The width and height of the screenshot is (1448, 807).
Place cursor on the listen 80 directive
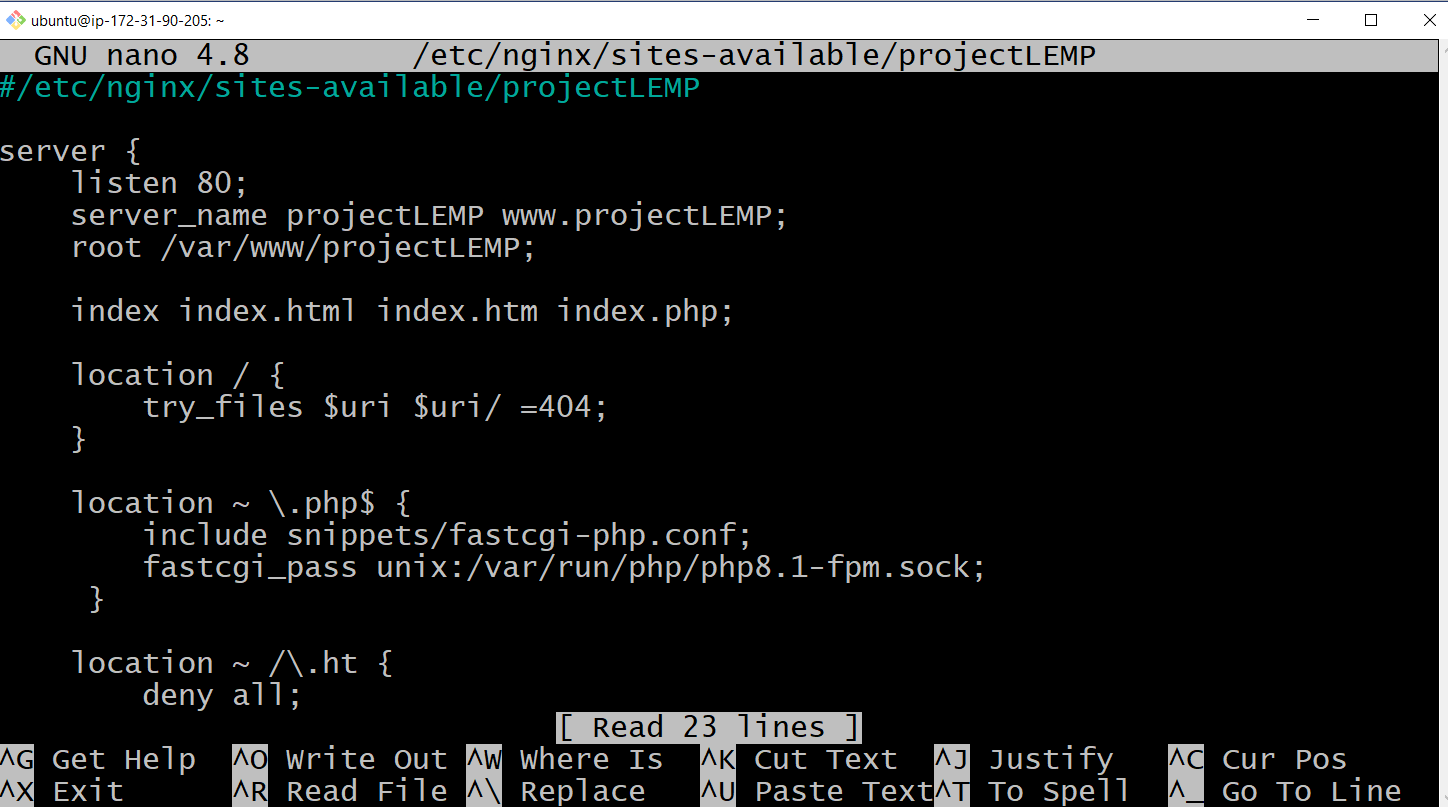(160, 182)
